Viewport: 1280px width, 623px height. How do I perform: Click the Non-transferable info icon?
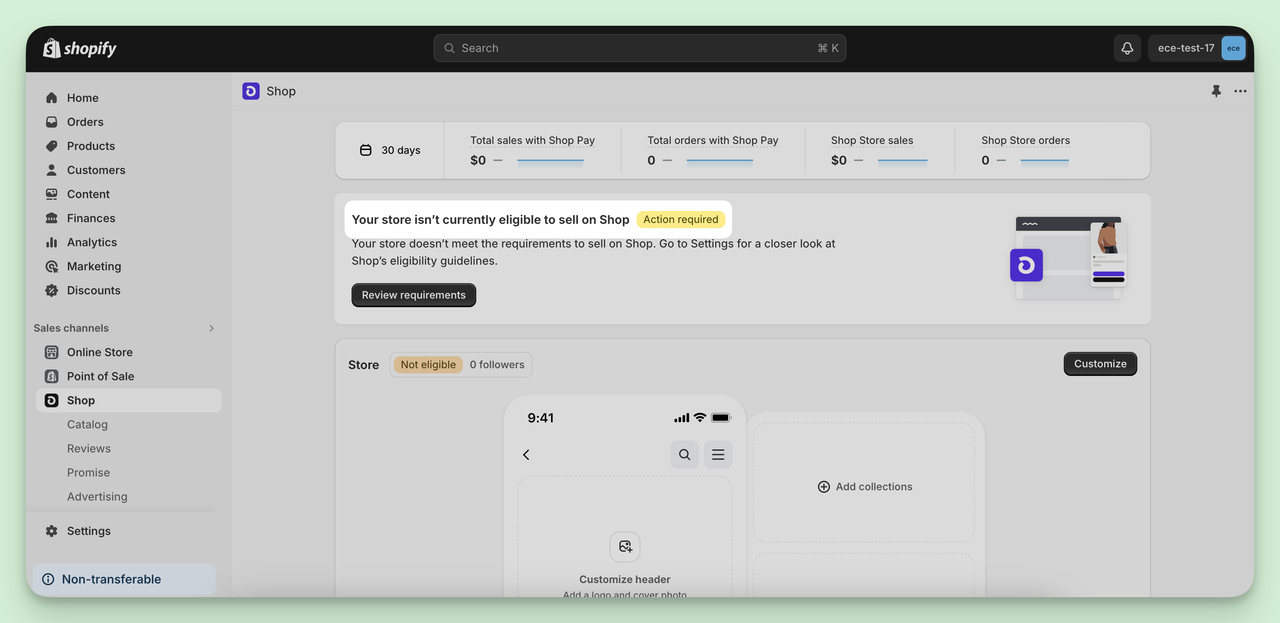[x=48, y=579]
